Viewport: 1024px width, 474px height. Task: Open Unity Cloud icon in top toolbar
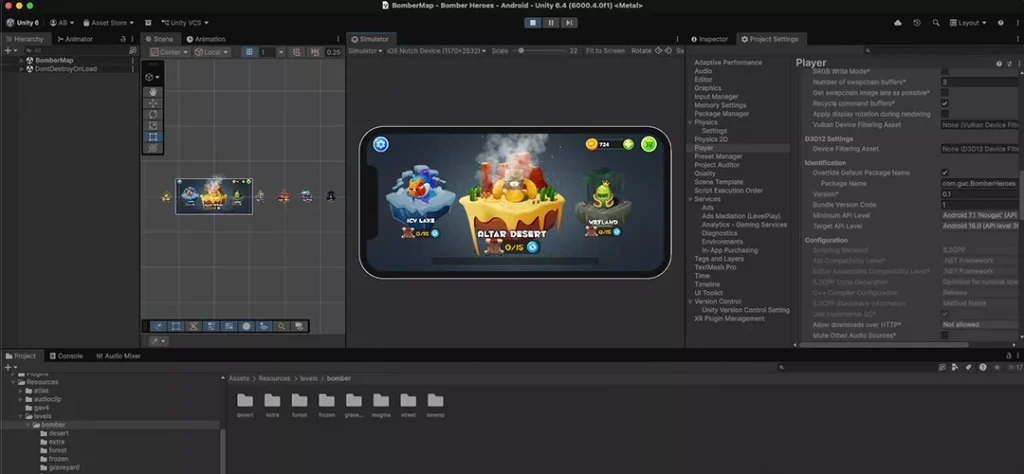[898, 23]
